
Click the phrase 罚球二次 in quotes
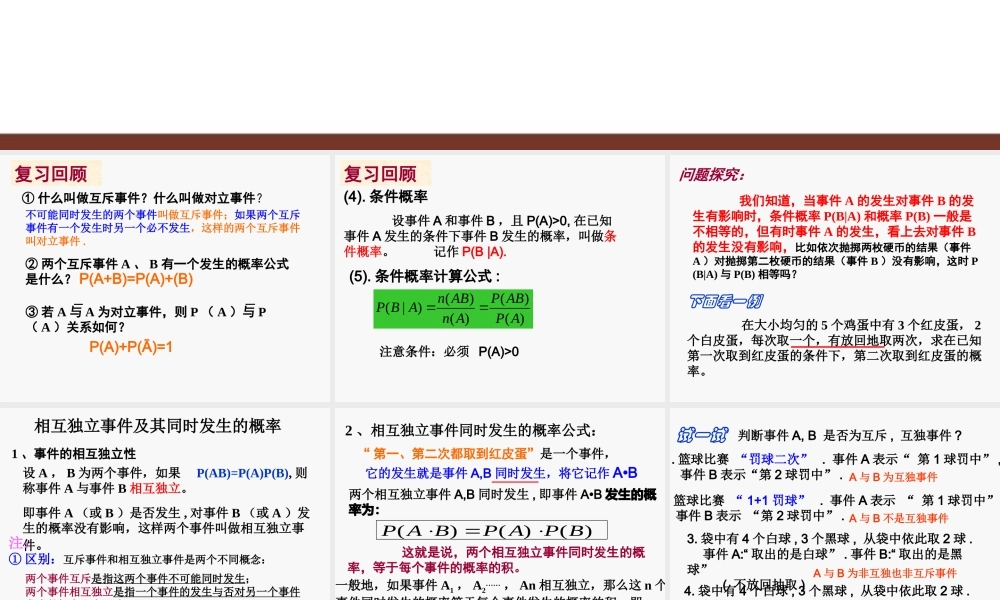click(x=776, y=457)
